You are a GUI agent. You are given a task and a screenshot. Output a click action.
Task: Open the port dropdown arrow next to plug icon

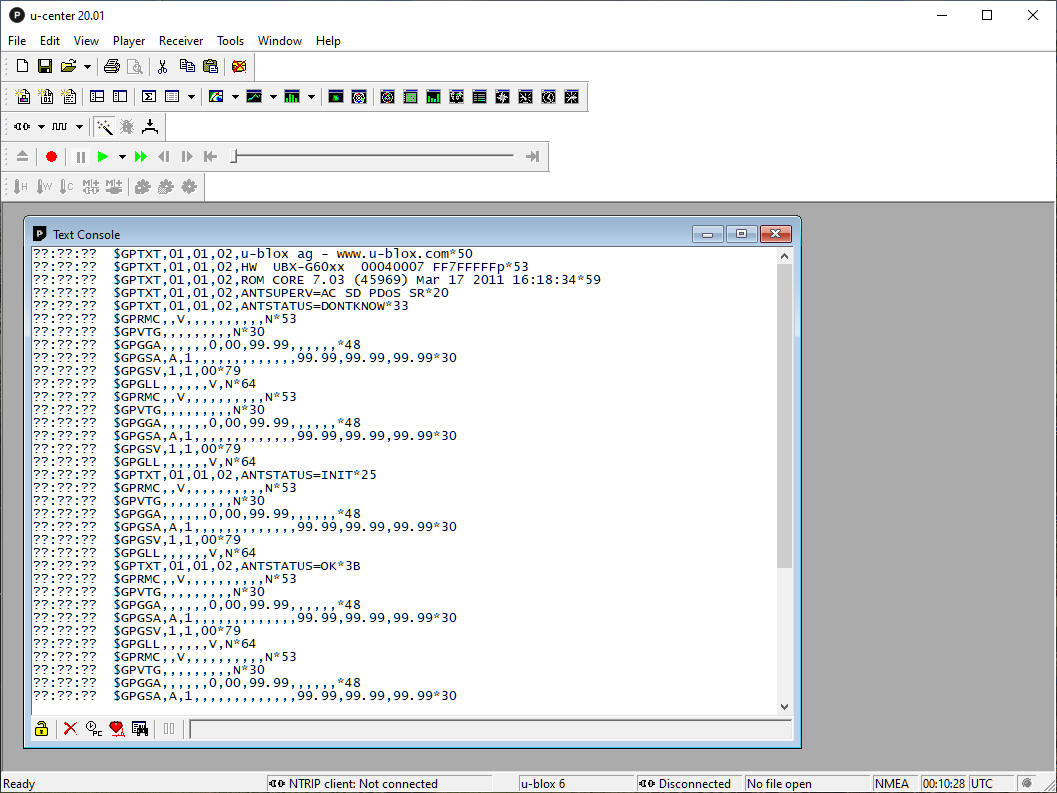(41, 127)
